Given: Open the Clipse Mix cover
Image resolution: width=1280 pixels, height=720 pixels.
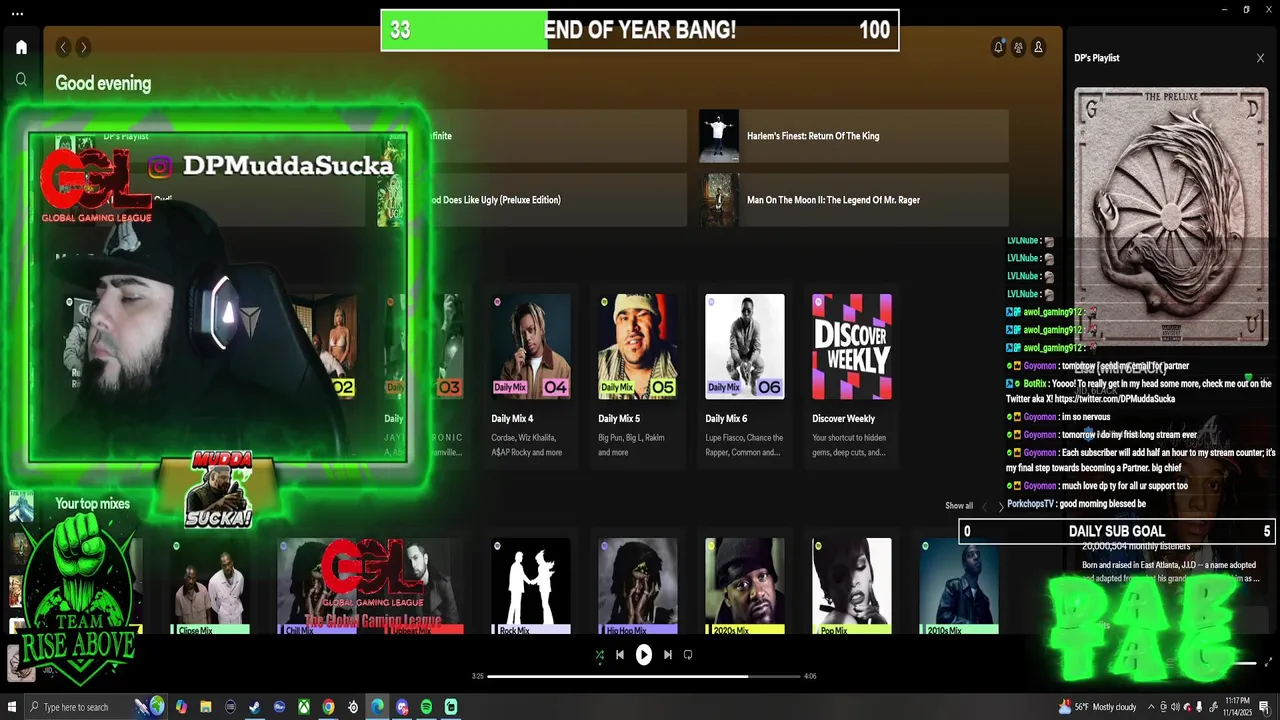Looking at the screenshot, I should (210, 586).
